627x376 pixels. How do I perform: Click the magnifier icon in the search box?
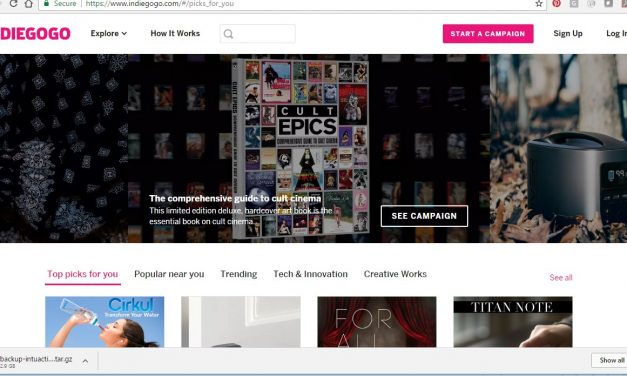point(228,34)
